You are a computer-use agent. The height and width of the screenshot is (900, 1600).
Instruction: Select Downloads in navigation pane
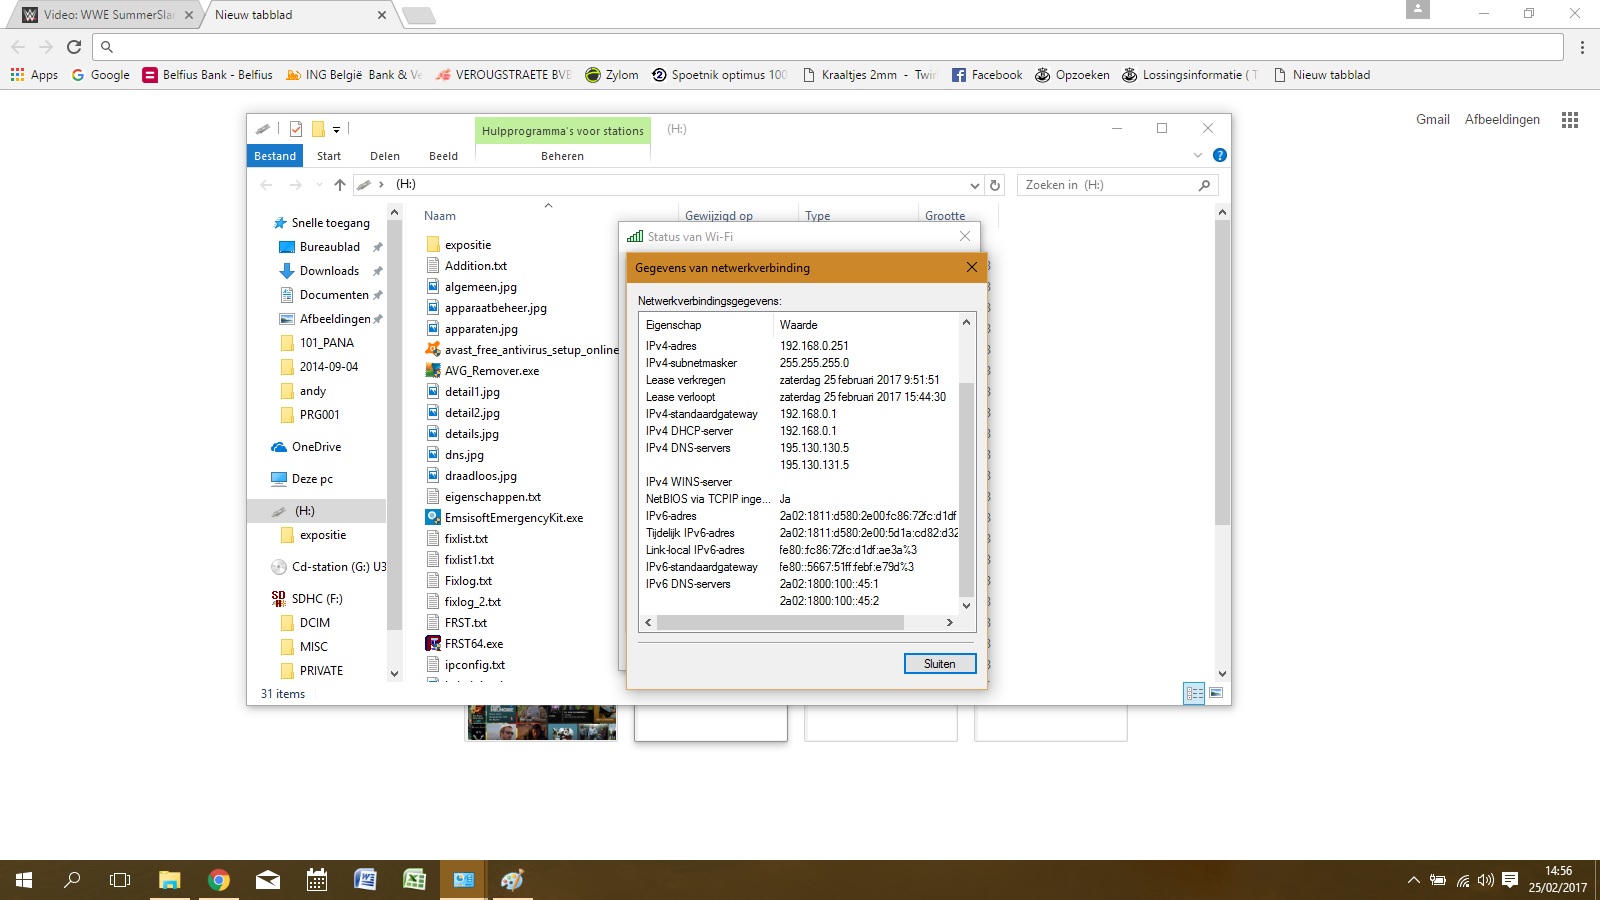click(x=329, y=271)
